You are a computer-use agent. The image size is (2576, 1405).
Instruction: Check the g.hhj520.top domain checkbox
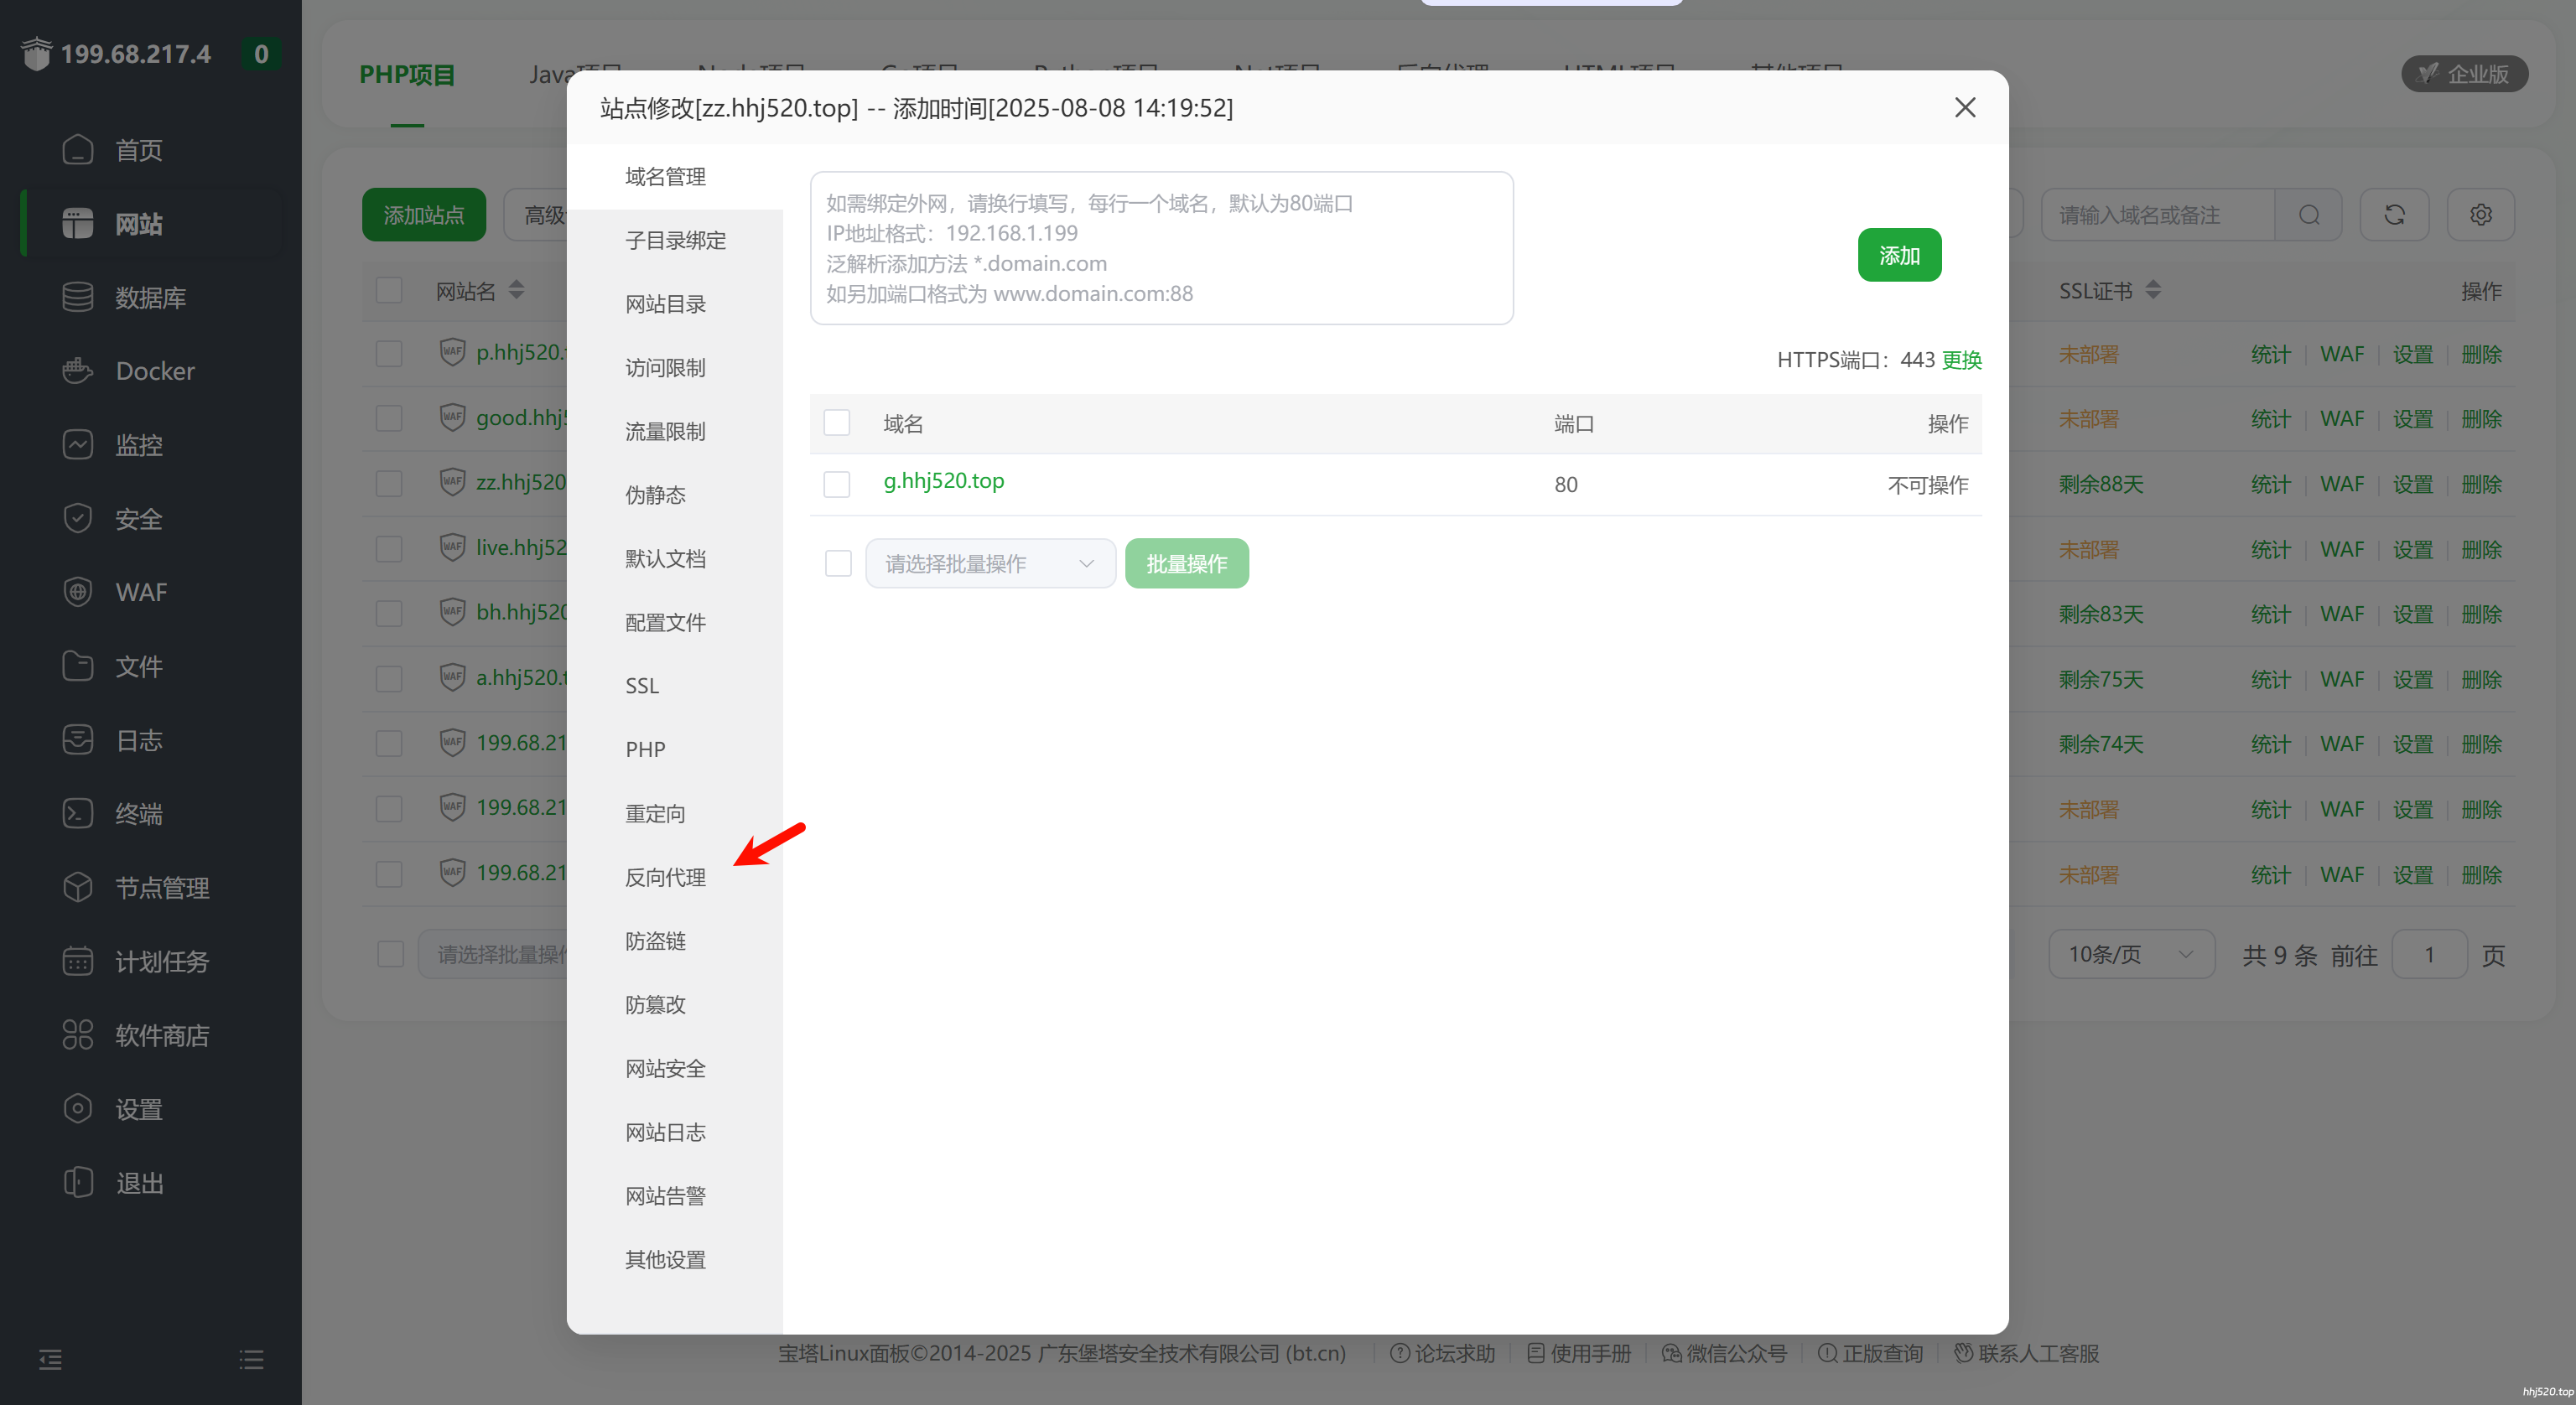[x=837, y=485]
